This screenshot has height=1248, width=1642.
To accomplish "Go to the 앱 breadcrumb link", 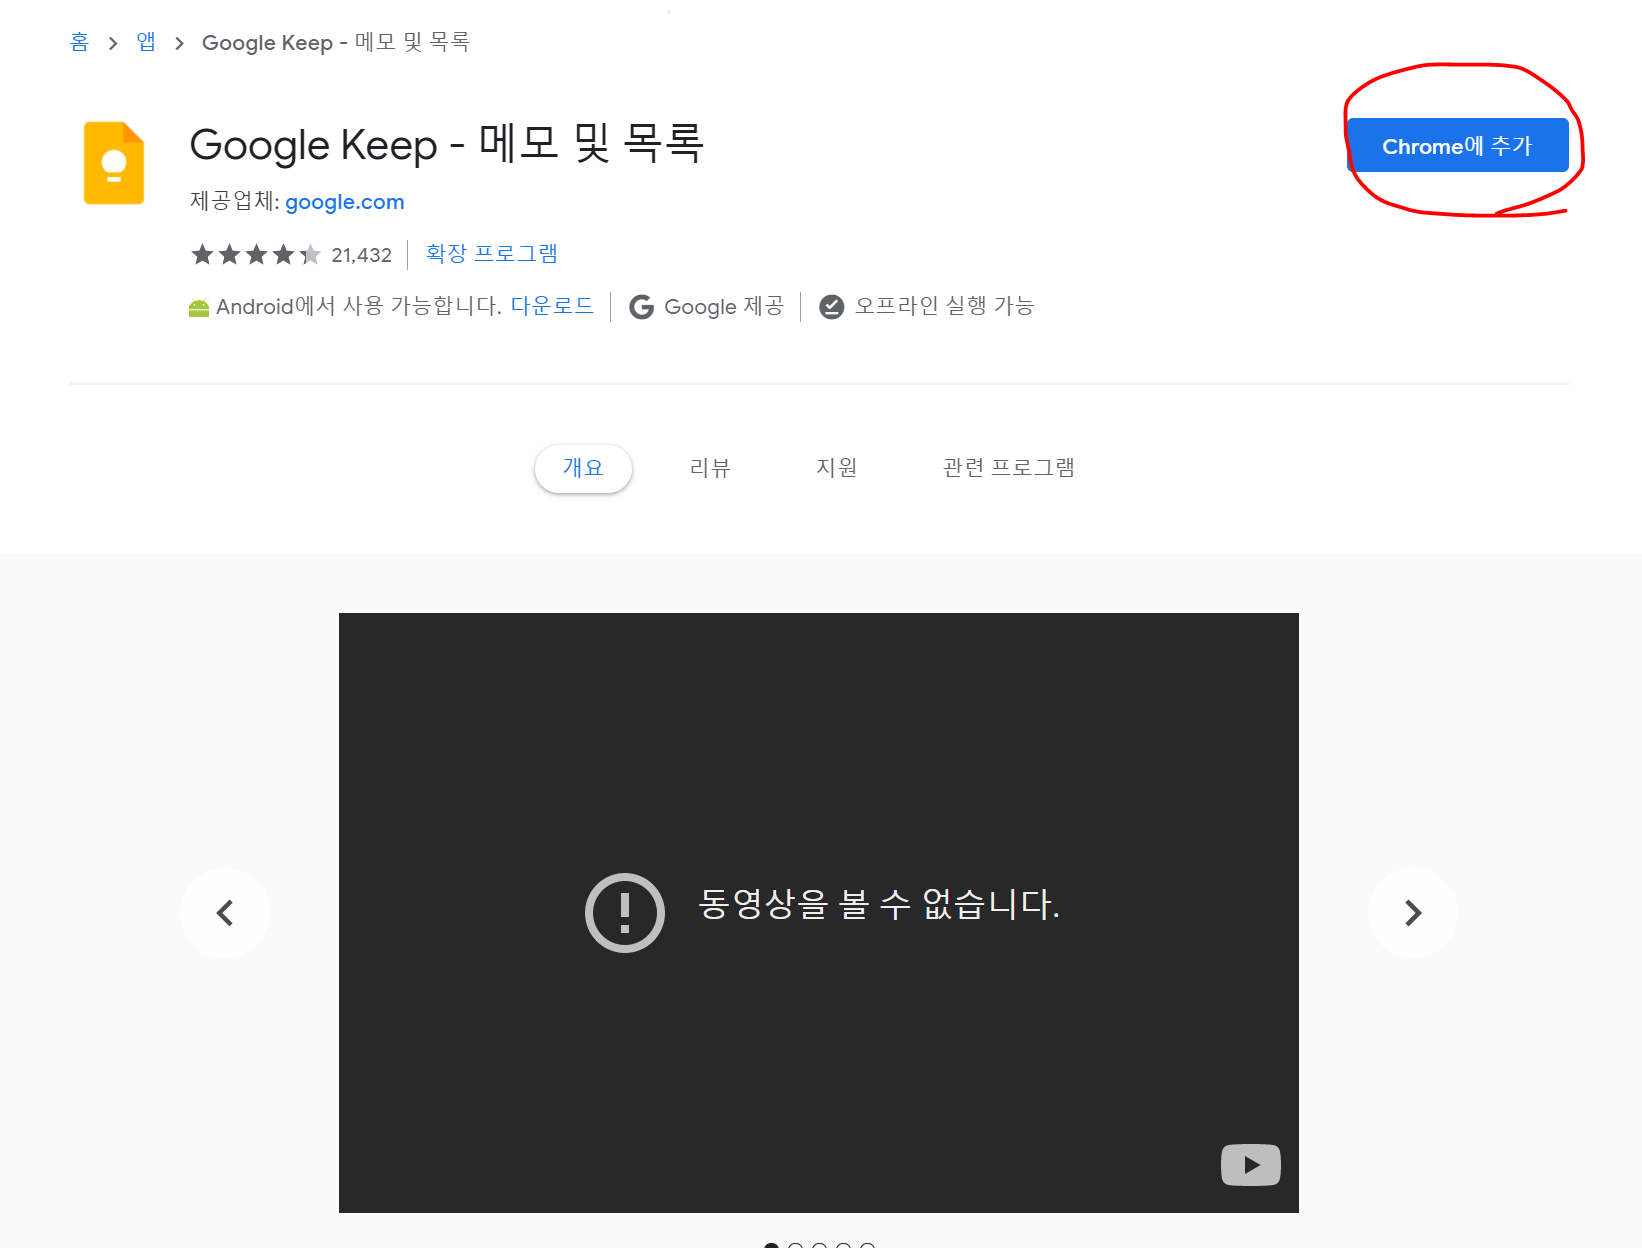I will (x=146, y=42).
